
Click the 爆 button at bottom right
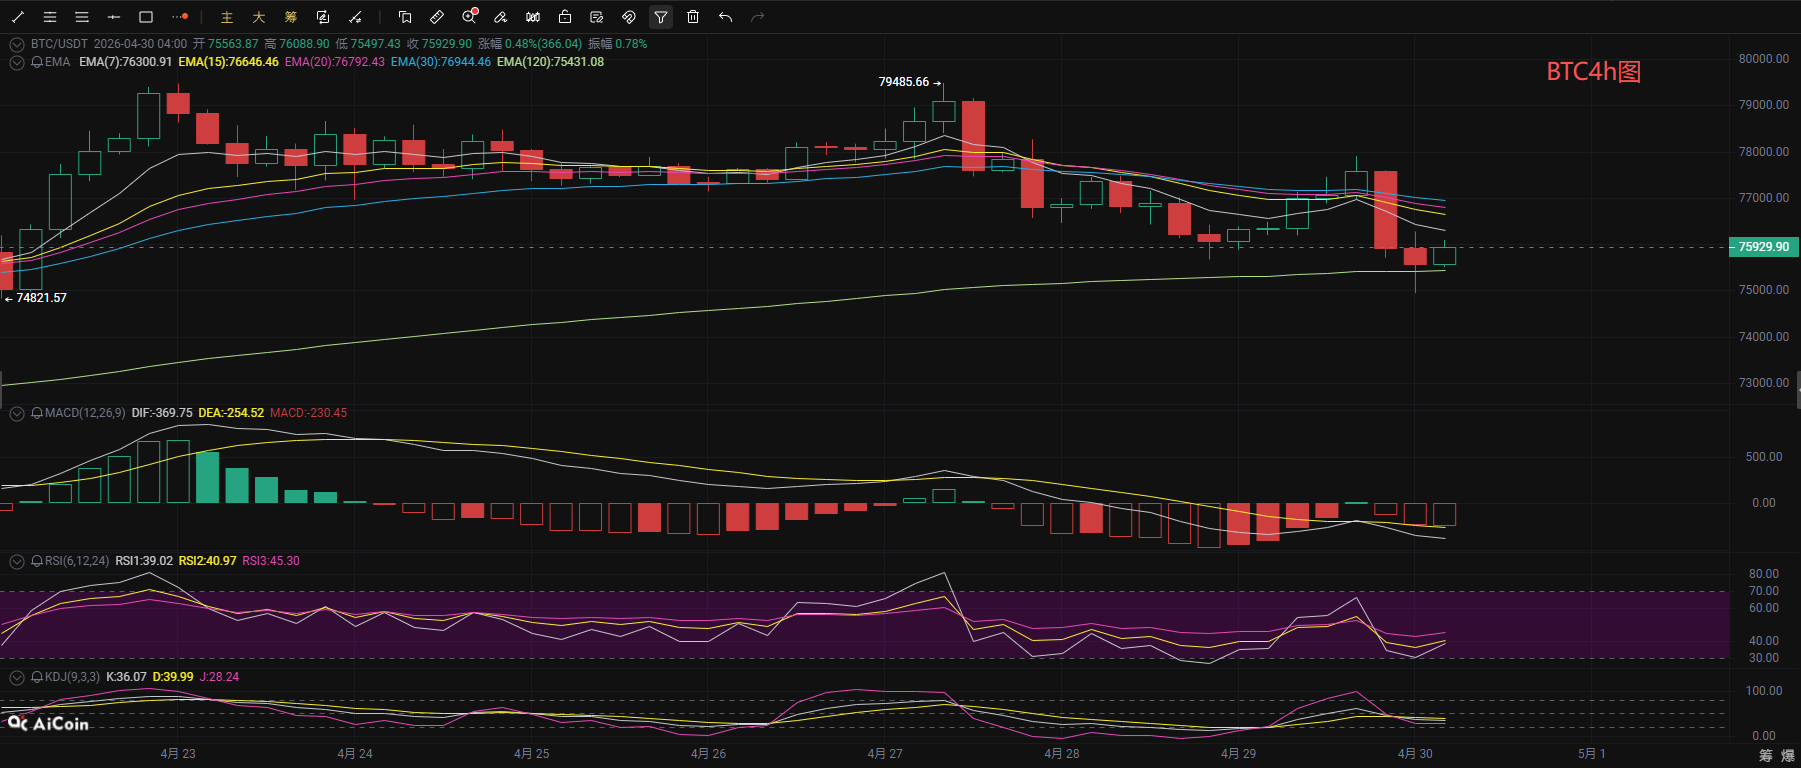tap(1788, 755)
